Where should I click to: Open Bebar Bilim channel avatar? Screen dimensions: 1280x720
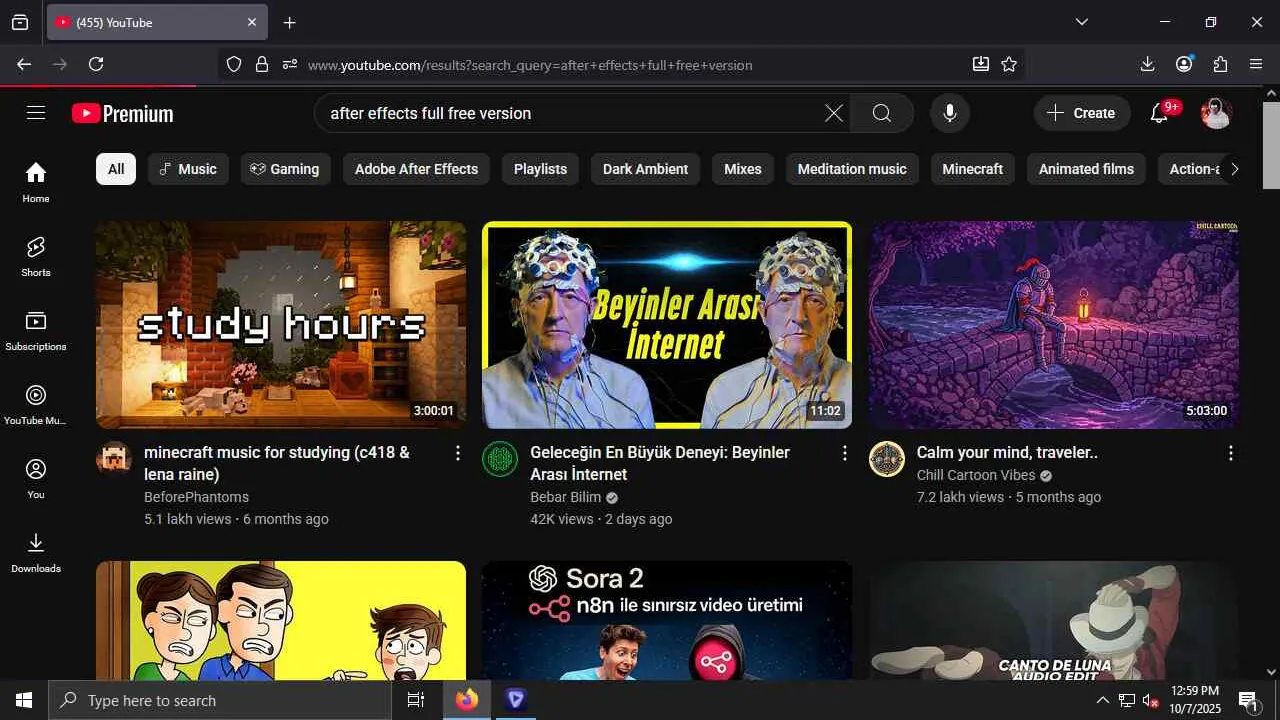pyautogui.click(x=500, y=459)
